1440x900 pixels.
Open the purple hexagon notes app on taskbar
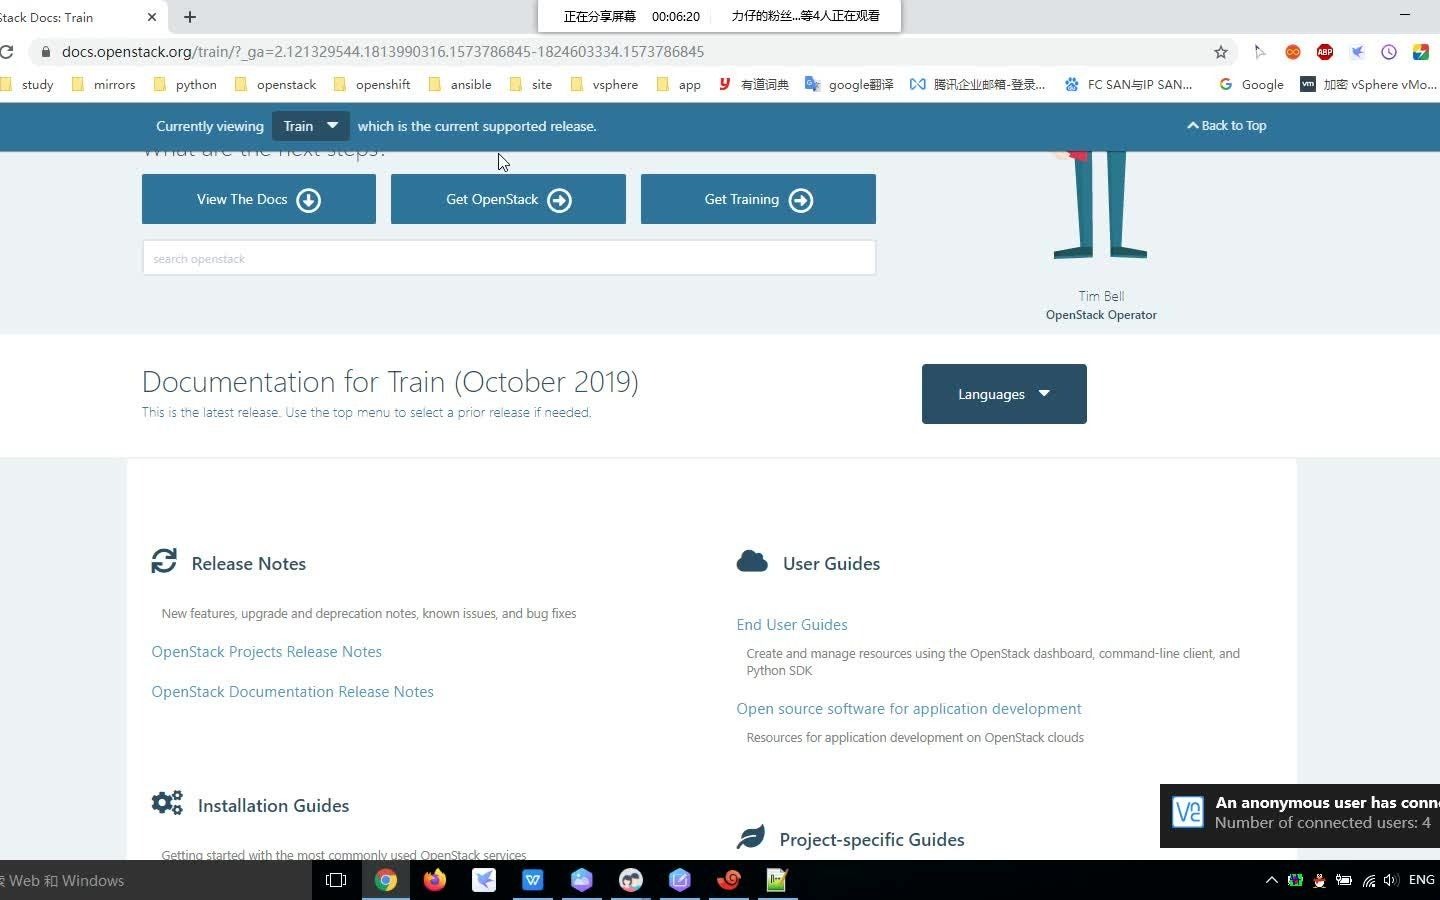pos(679,880)
